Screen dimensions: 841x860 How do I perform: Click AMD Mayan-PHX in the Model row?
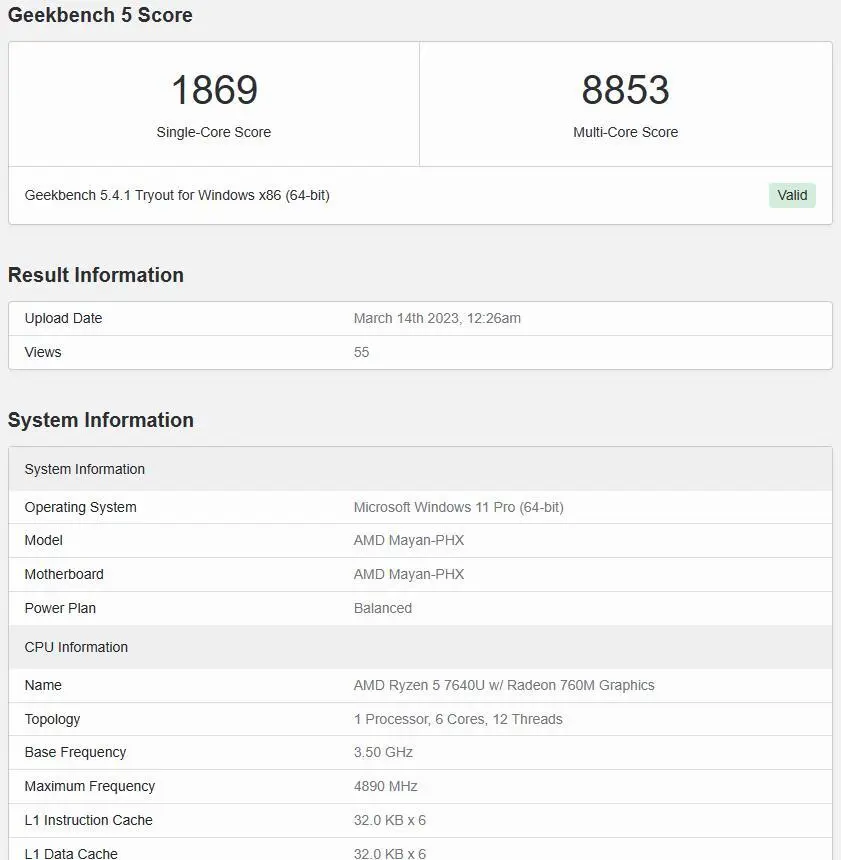coord(409,540)
